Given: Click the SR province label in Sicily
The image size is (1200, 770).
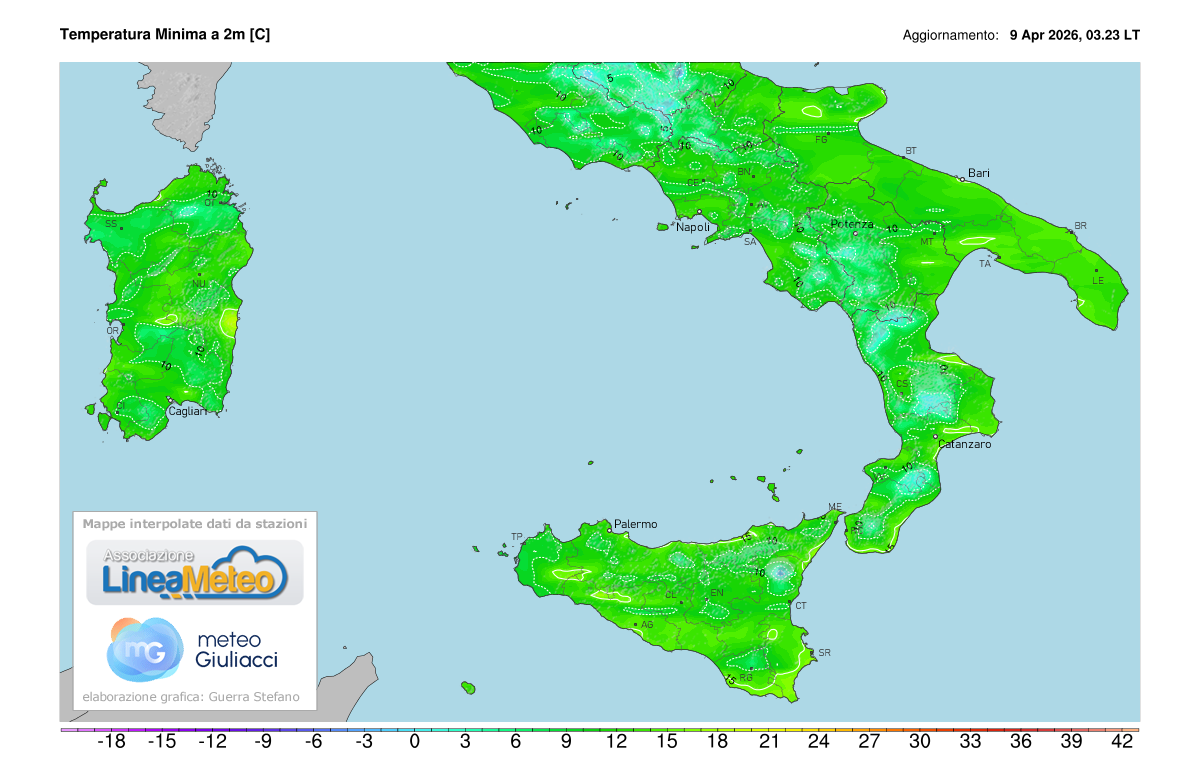Looking at the screenshot, I should pos(824,651).
